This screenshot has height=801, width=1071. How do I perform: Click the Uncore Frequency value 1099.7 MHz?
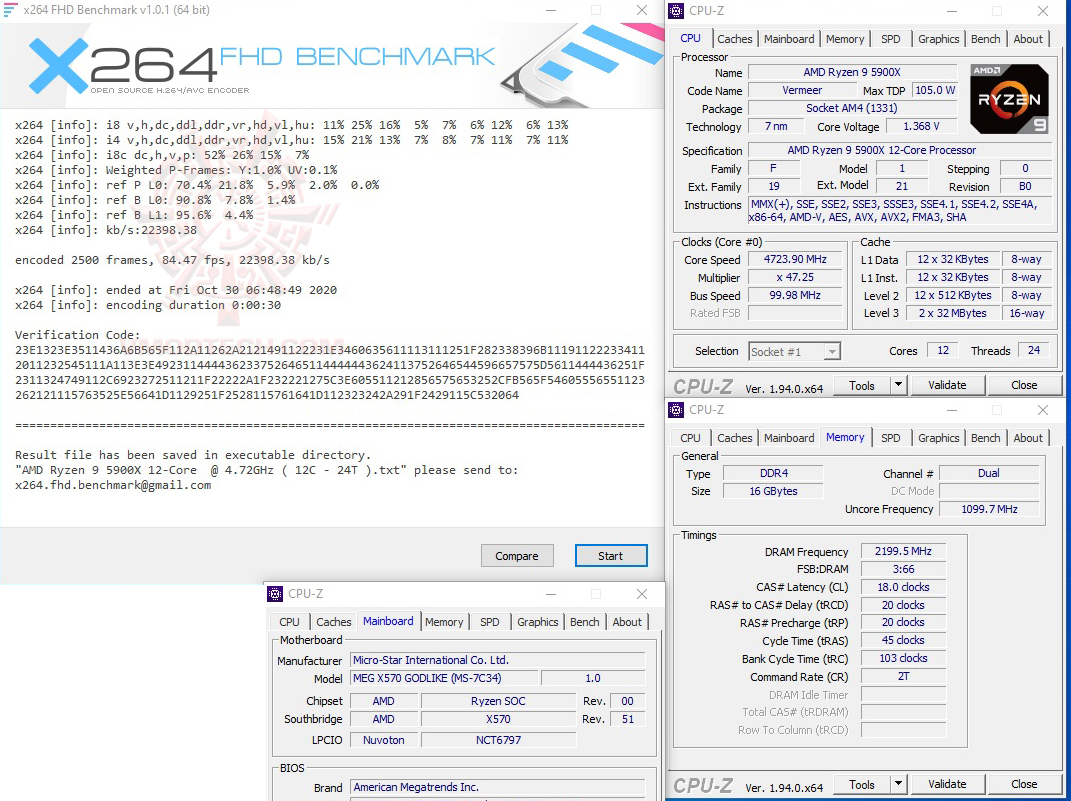pyautogui.click(x=989, y=509)
